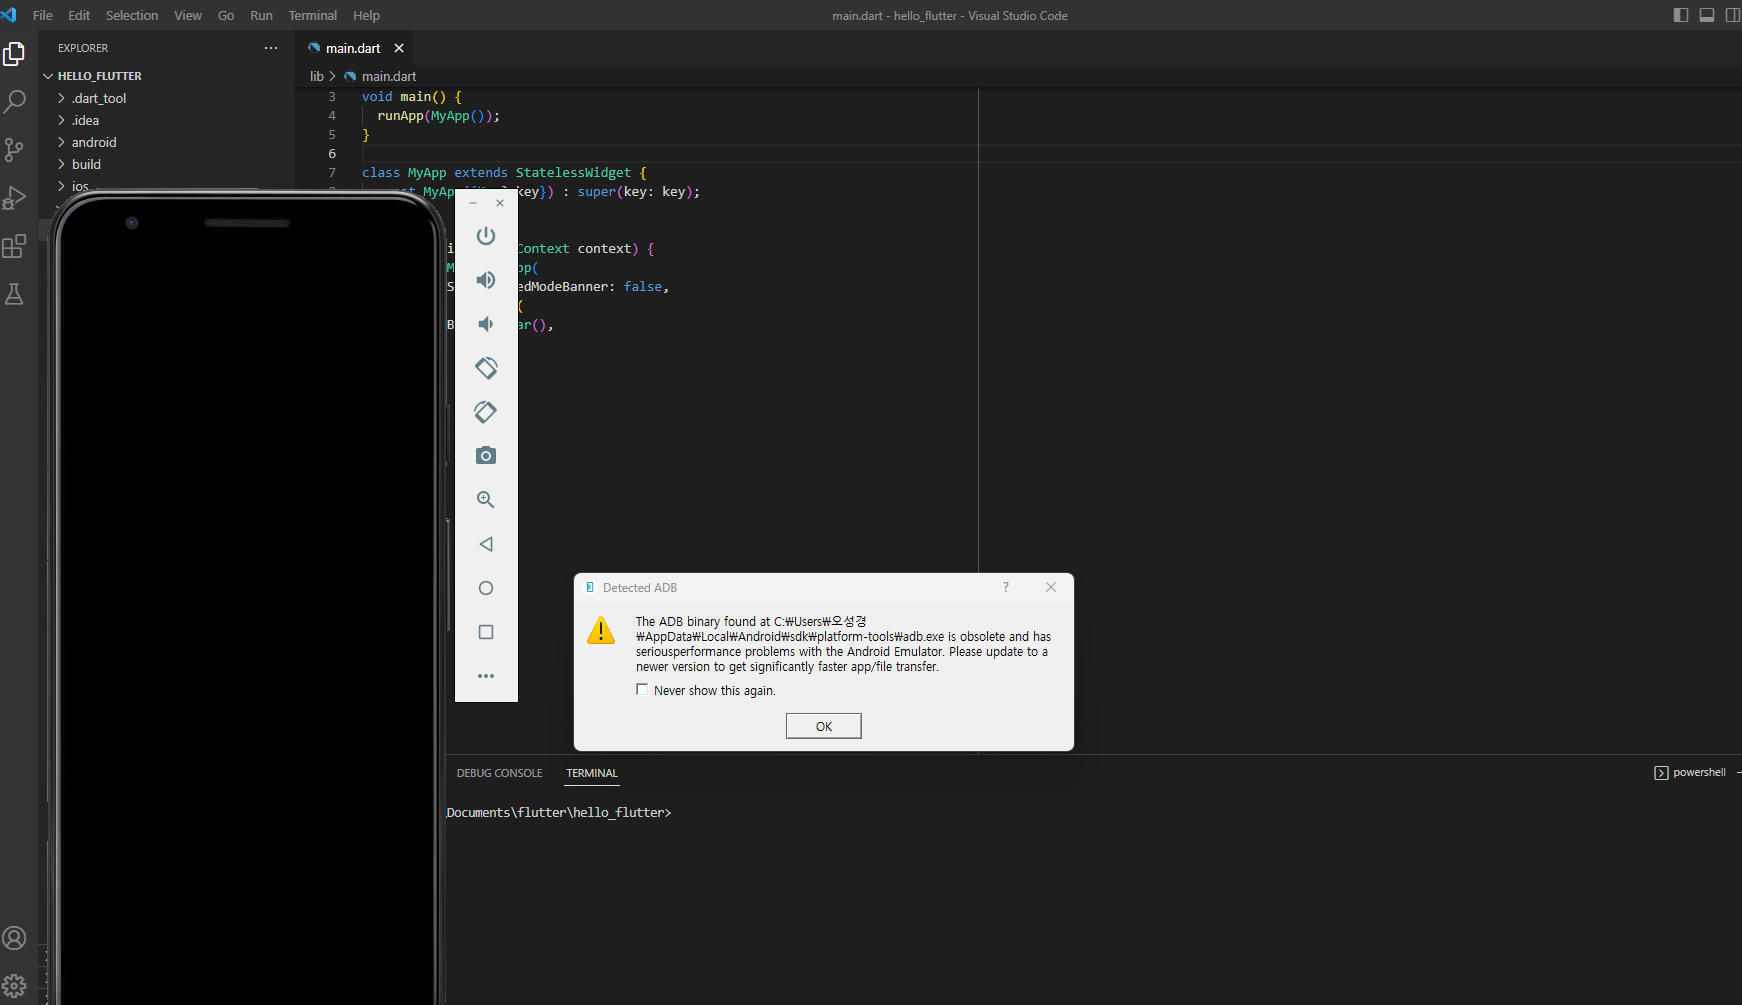
Task: Click the lib breadcrumb segment
Action: click(317, 76)
